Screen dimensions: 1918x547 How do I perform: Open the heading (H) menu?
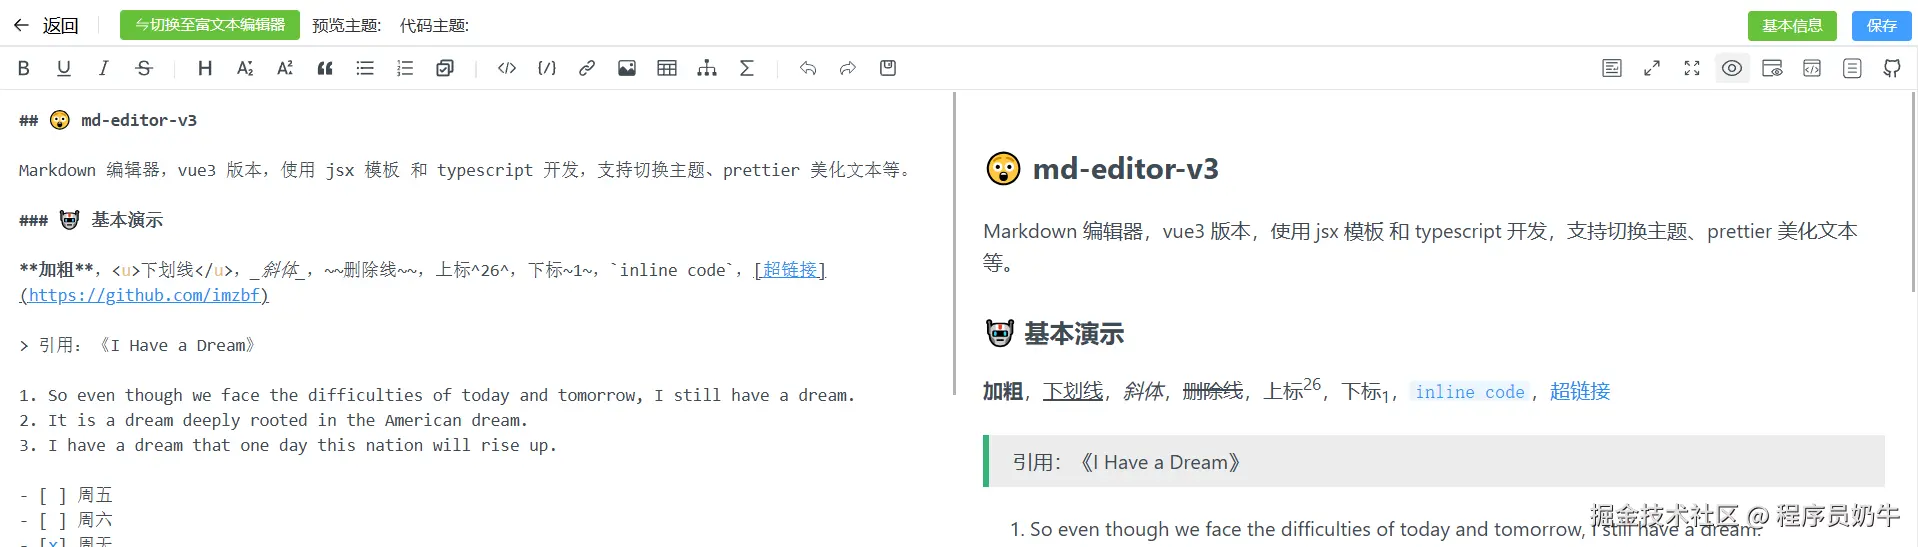[205, 68]
